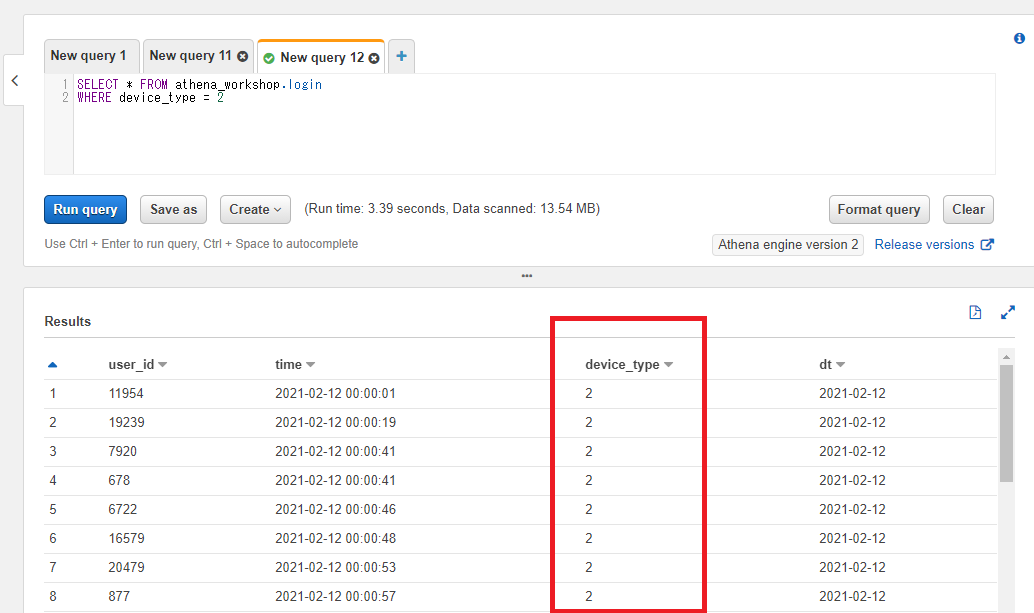Expand the Results panel to full screen

point(1007,312)
